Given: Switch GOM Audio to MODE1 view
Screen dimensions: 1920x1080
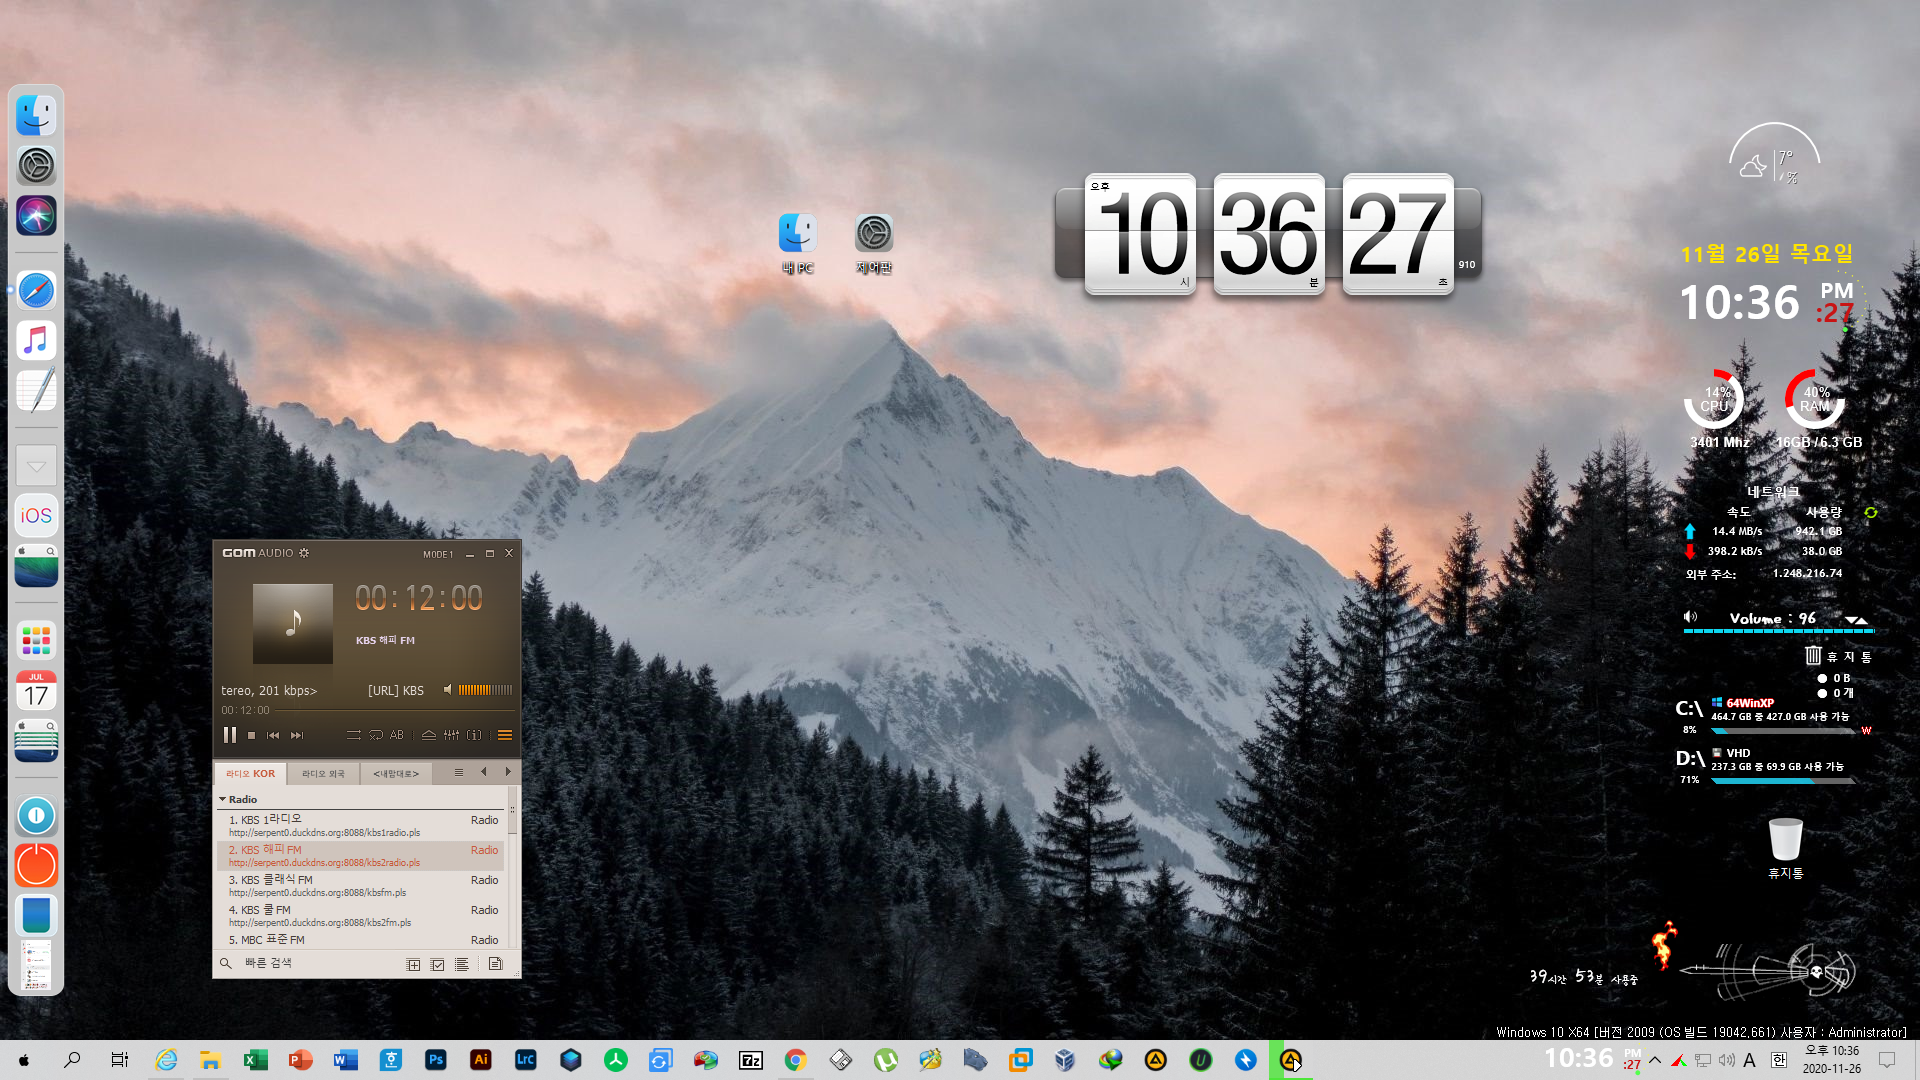Looking at the screenshot, I should [x=438, y=554].
